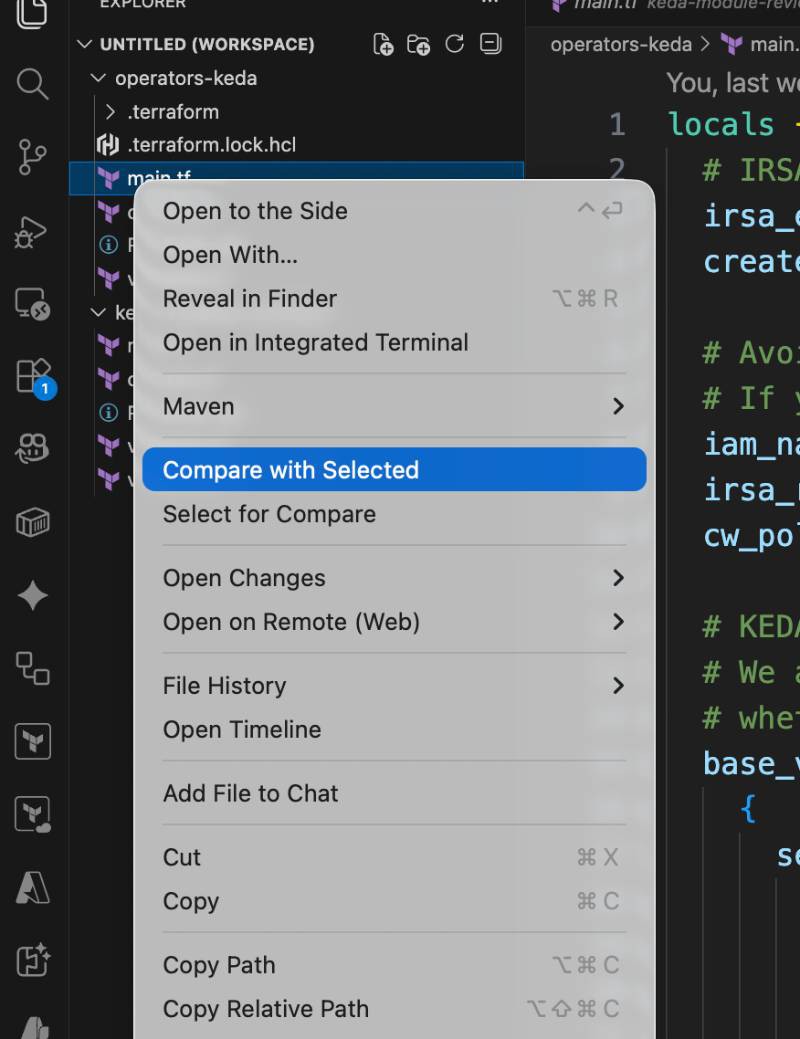Image resolution: width=800 pixels, height=1039 pixels.
Task: Open the Source Control view
Action: 32,158
